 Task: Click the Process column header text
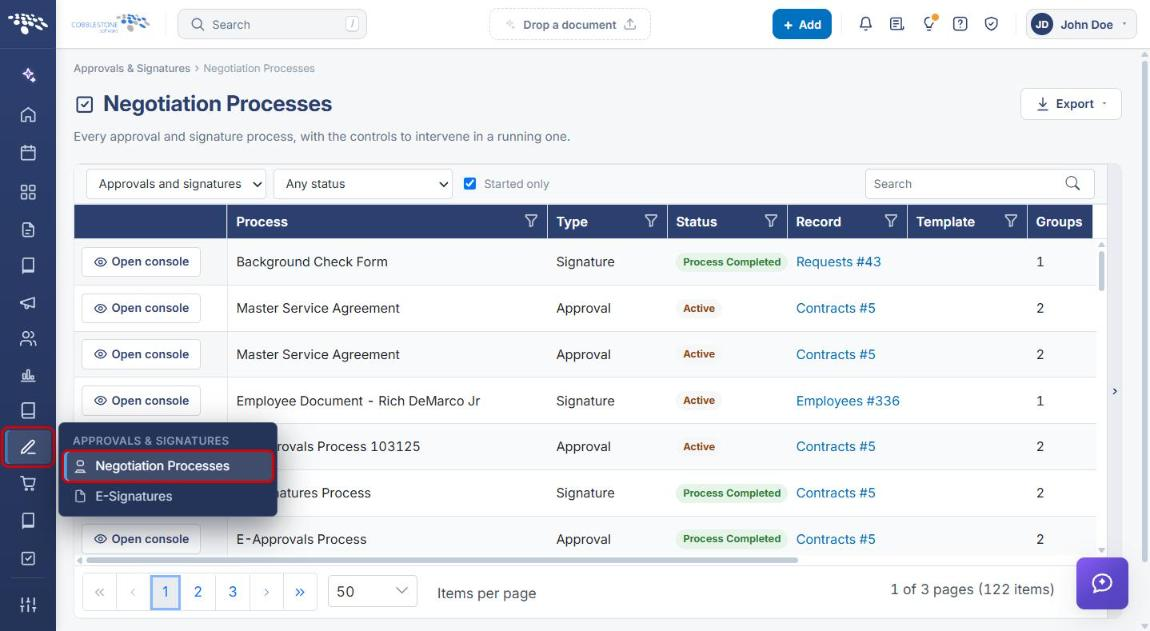click(x=262, y=222)
